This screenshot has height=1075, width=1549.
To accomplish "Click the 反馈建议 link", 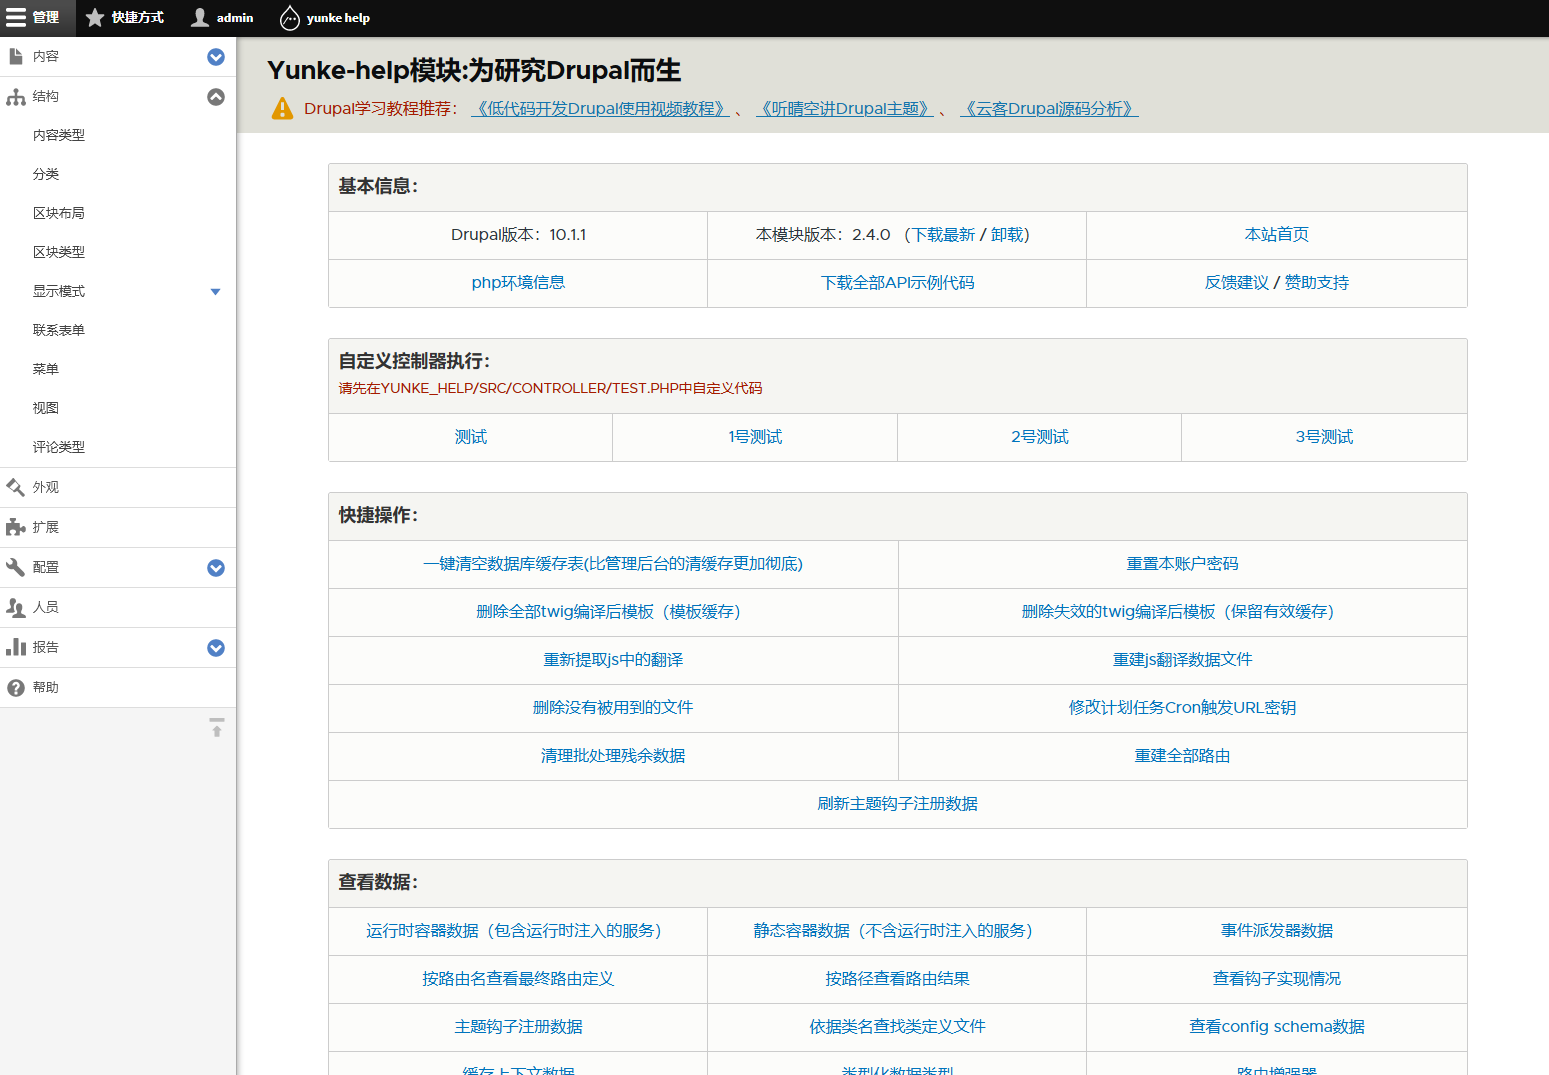I will click(1236, 283).
